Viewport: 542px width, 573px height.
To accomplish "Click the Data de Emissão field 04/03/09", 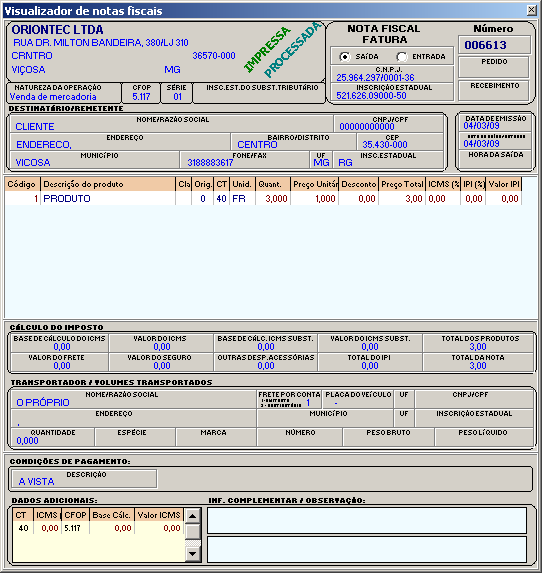I will click(x=495, y=123).
